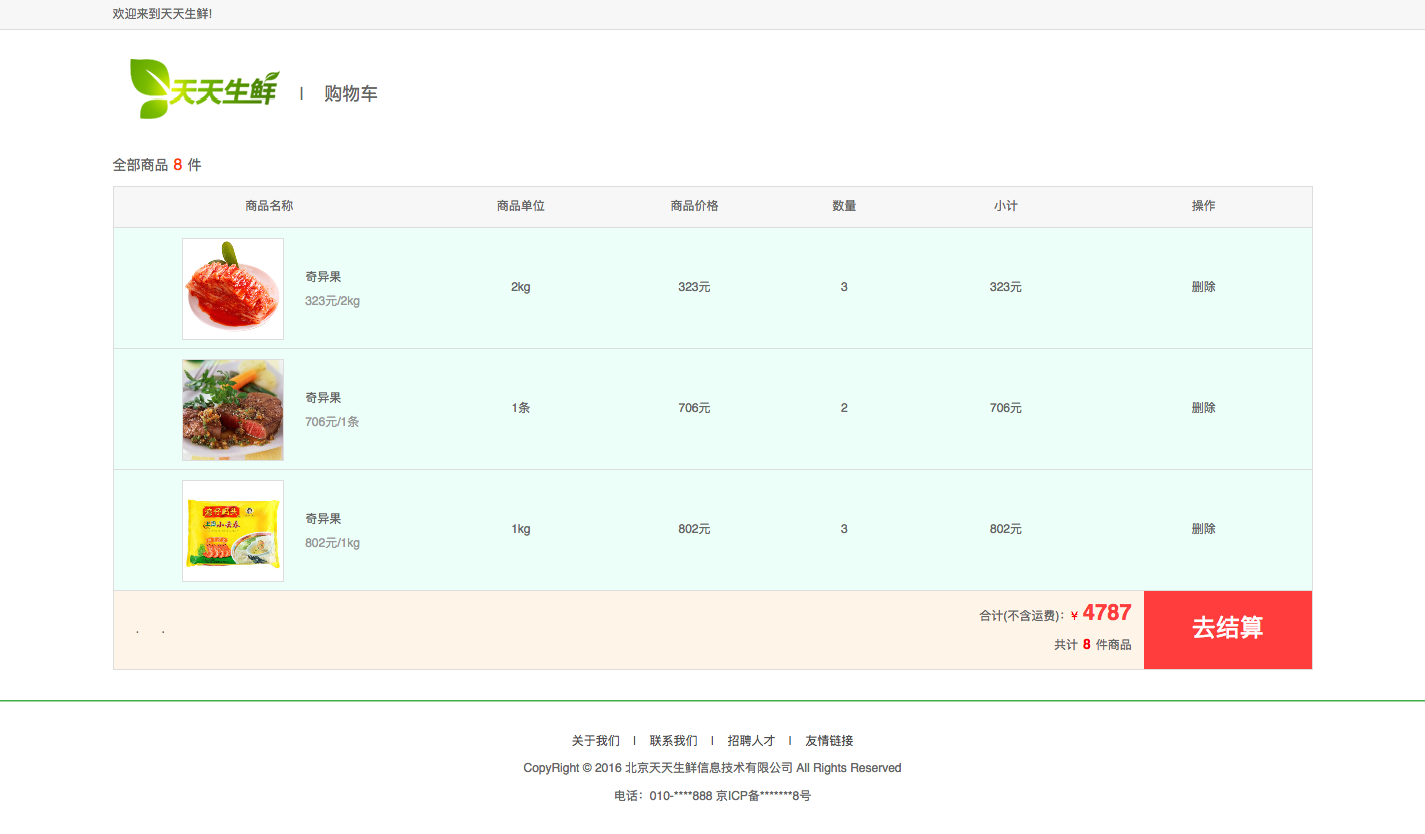Remove the 706元 product from cart
Image resolution: width=1425 pixels, height=834 pixels.
(x=1203, y=408)
